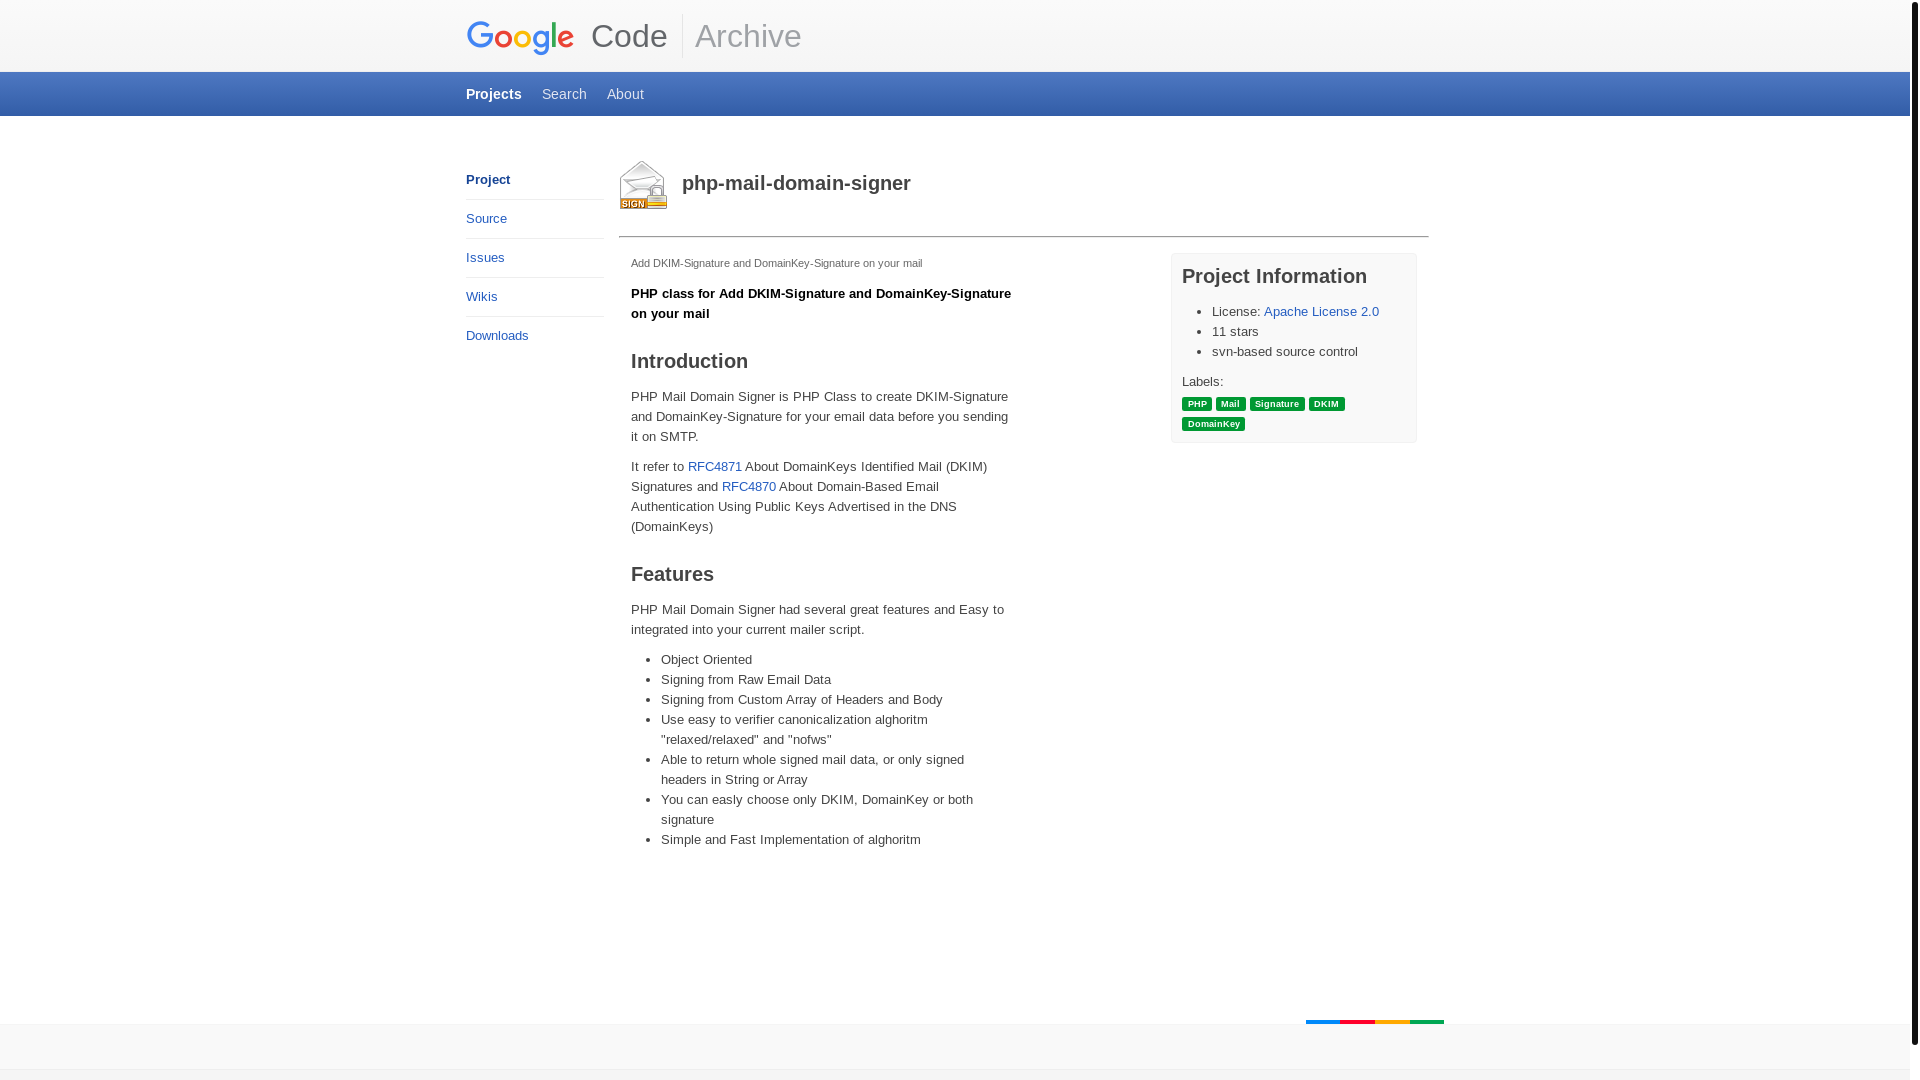Open the RFC4871 link
This screenshot has height=1080, width=1920.
coord(715,467)
